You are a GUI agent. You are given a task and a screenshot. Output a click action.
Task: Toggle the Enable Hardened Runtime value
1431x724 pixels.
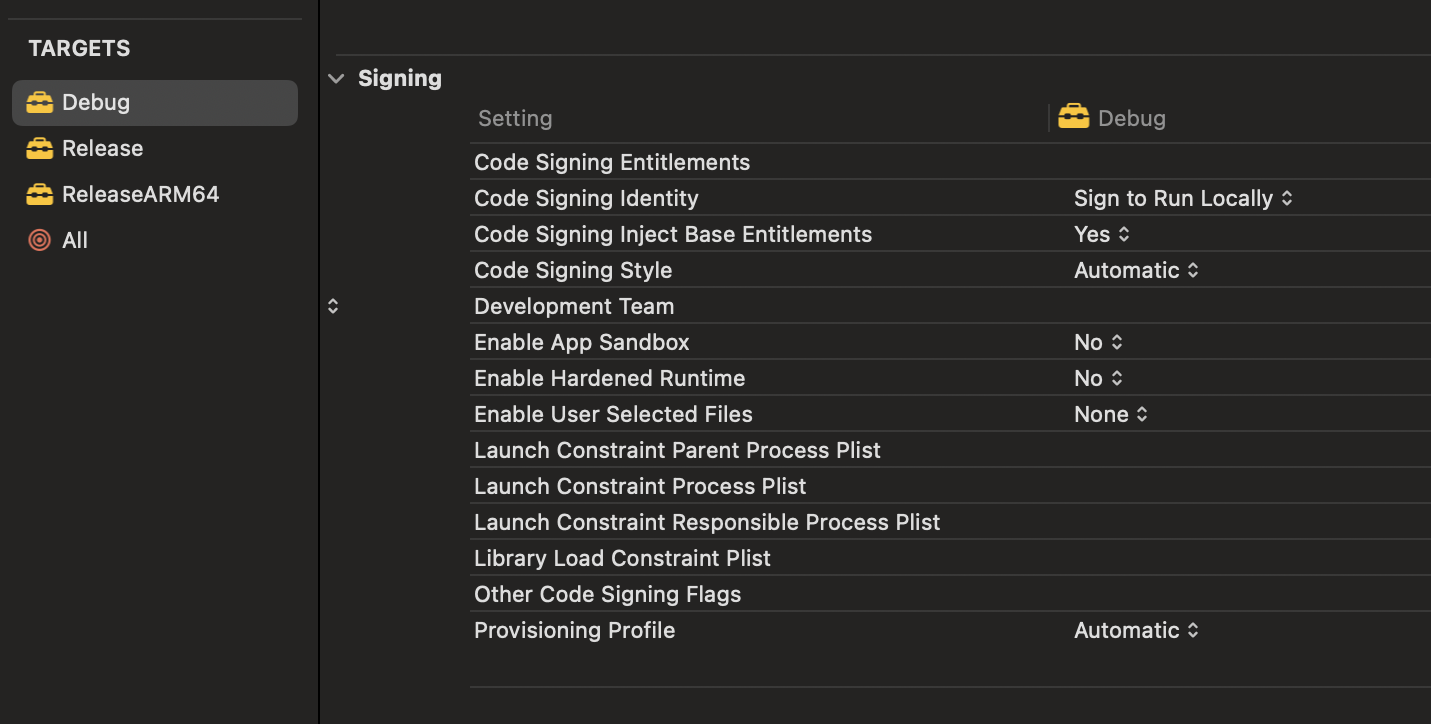tap(1098, 378)
